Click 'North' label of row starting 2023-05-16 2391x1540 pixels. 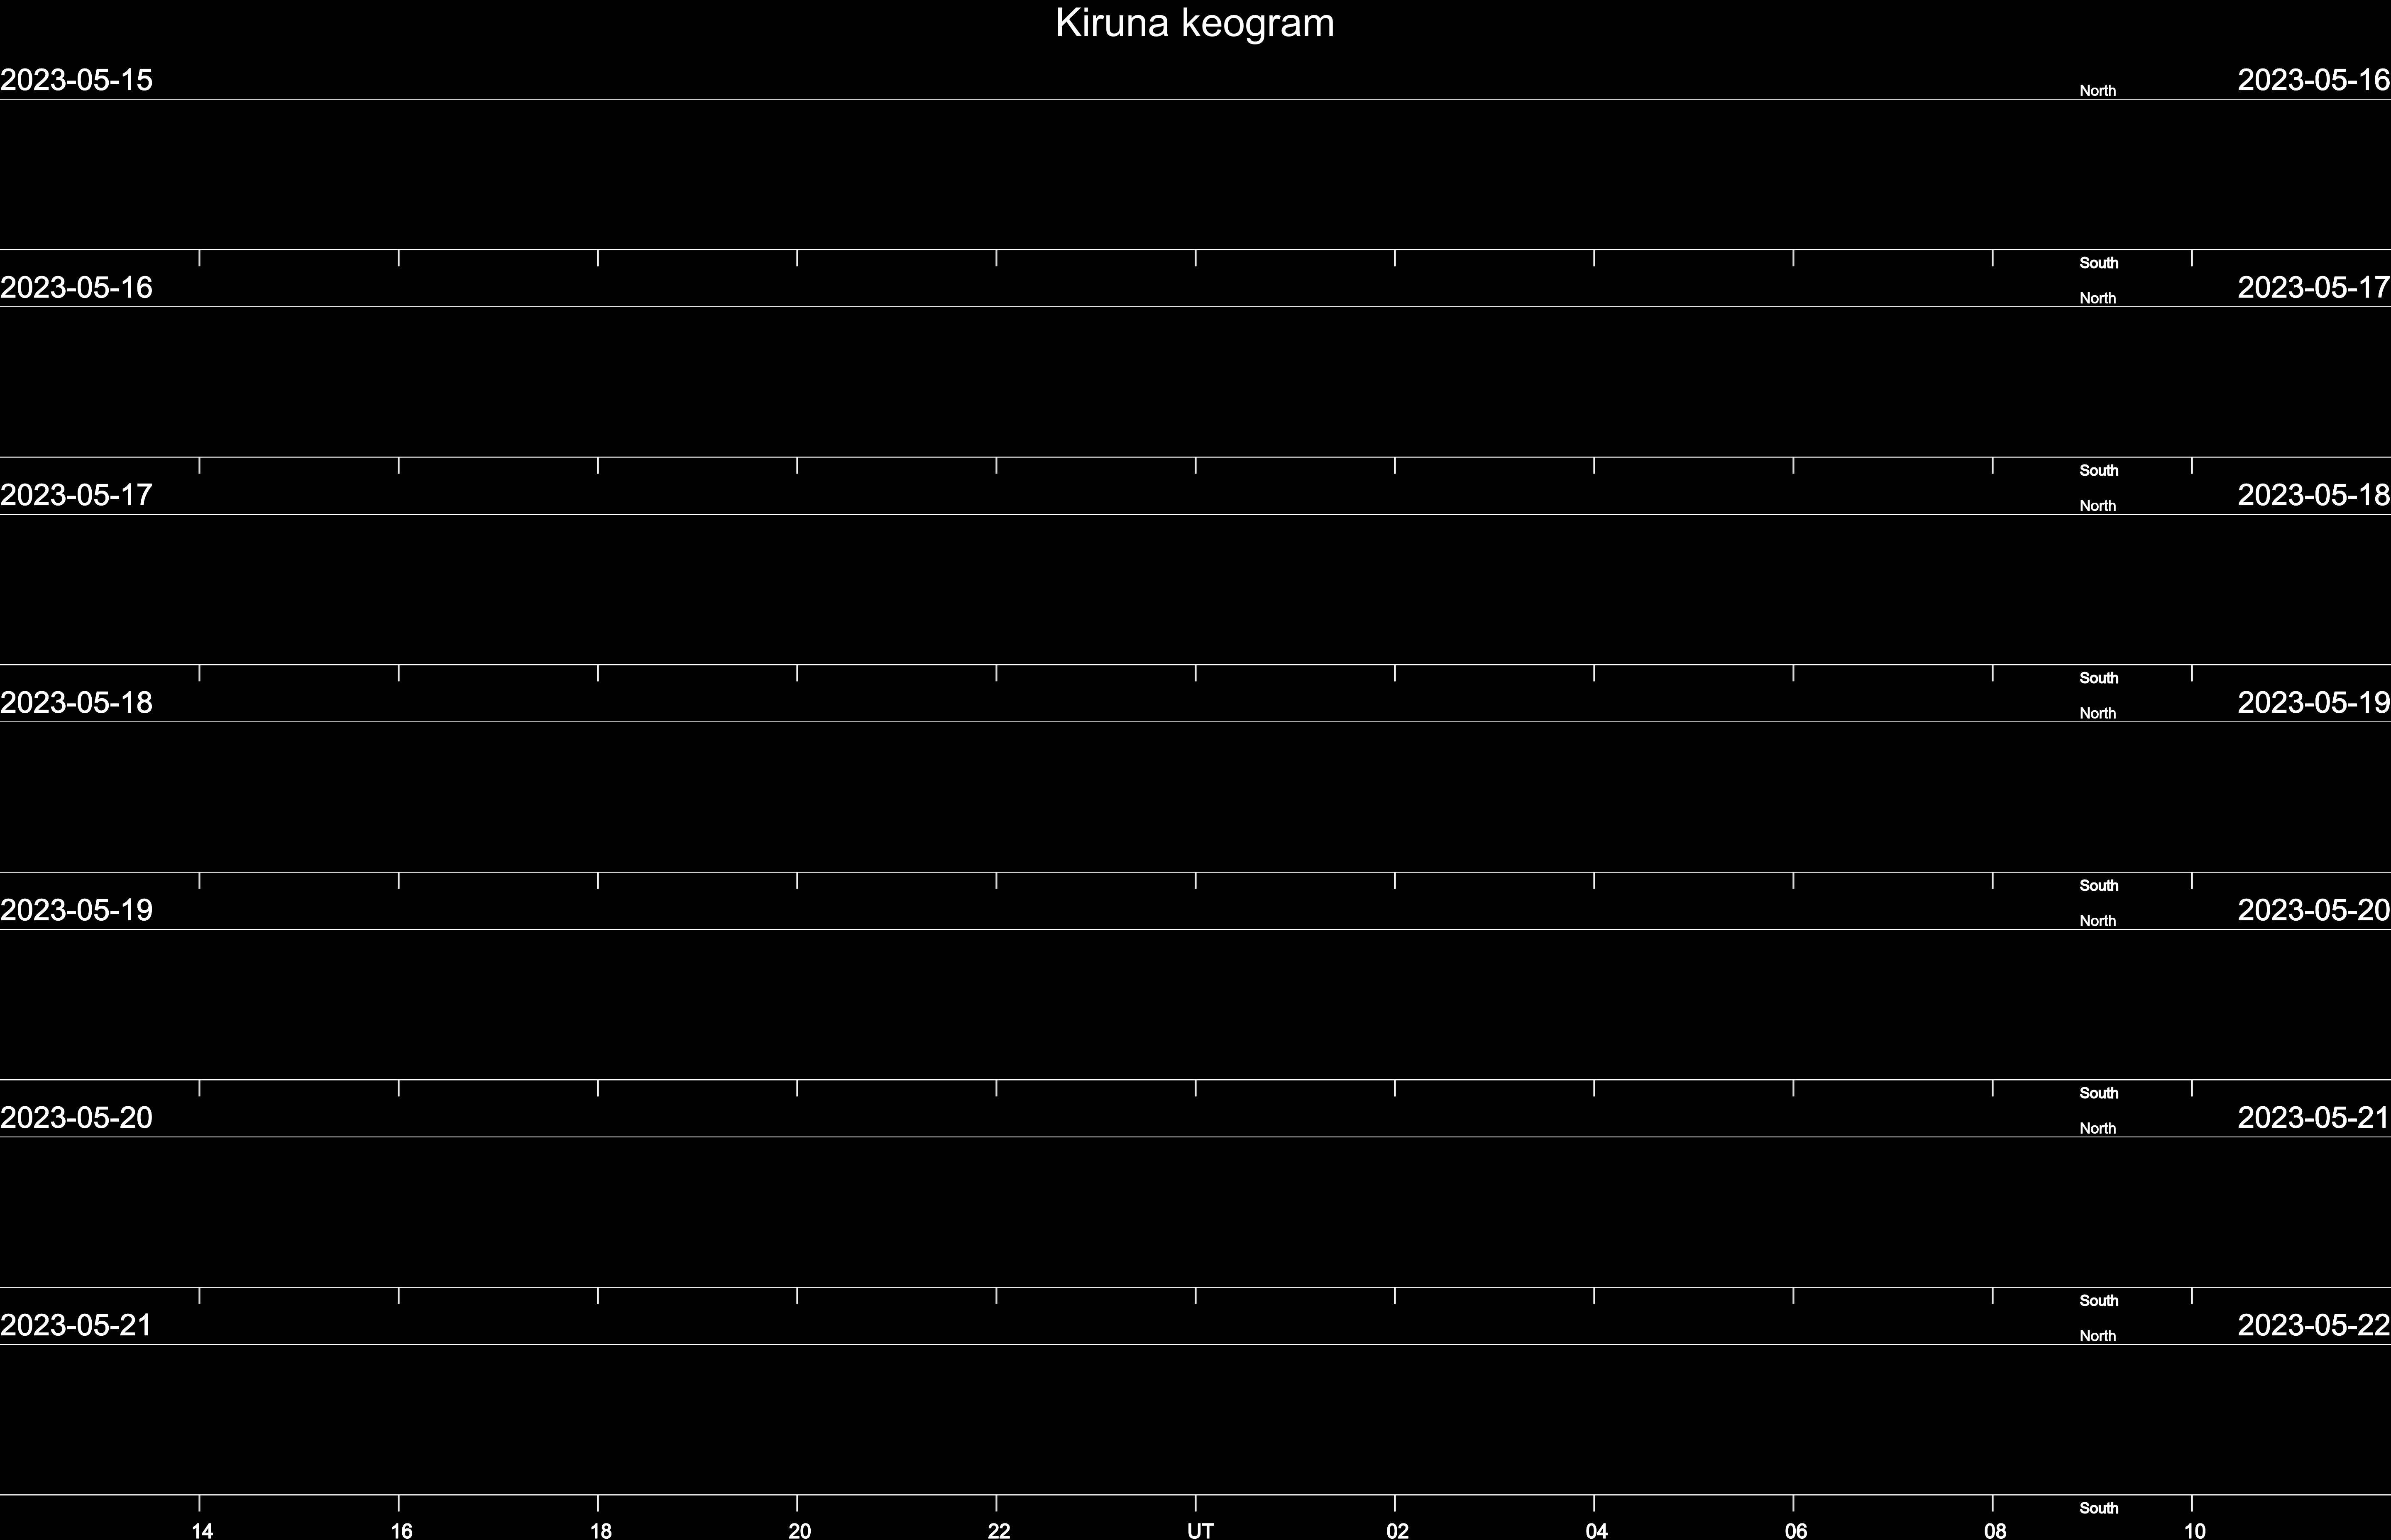(x=2098, y=299)
